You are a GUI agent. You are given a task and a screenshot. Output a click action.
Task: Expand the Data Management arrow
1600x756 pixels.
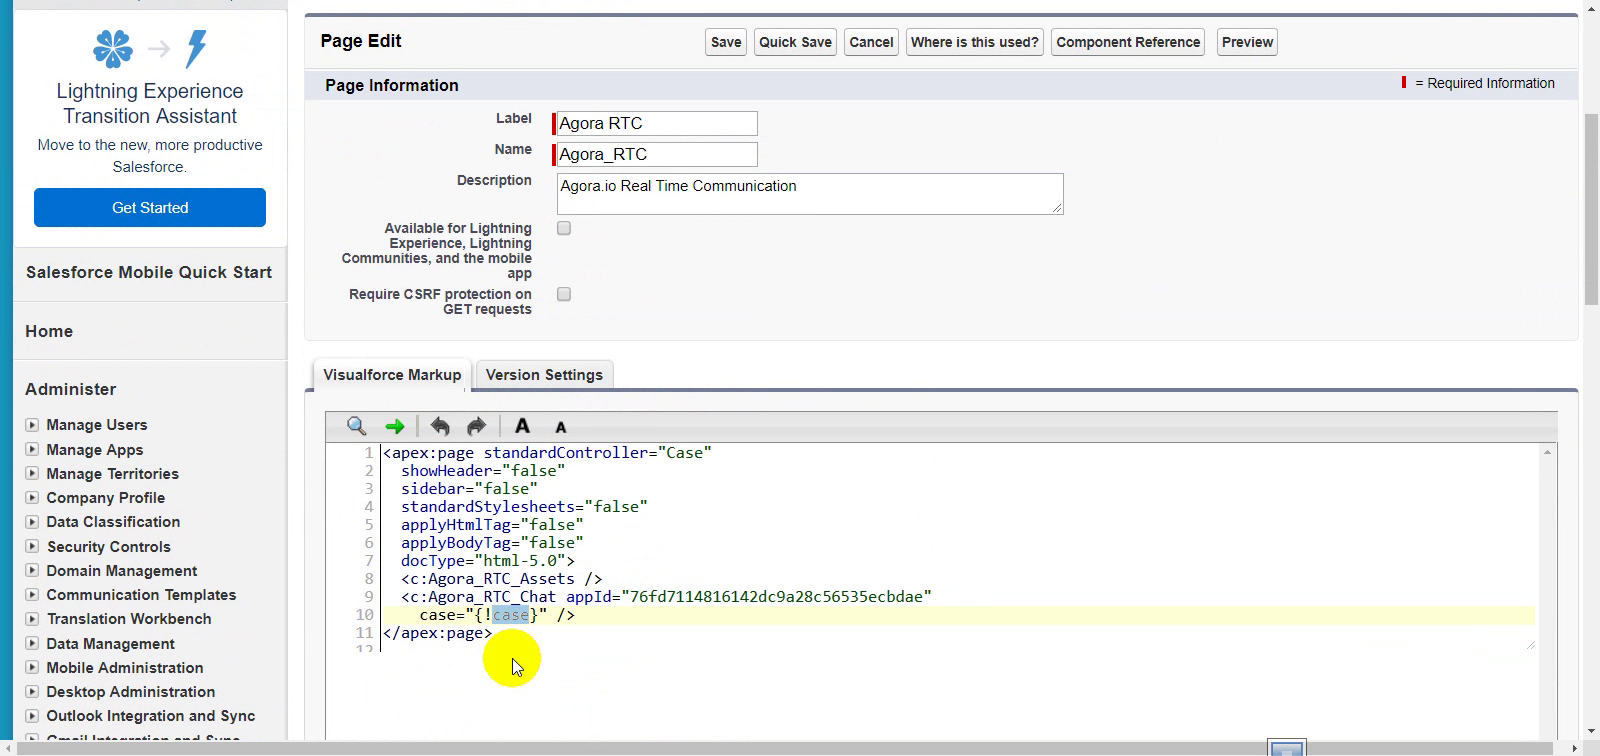[32, 644]
